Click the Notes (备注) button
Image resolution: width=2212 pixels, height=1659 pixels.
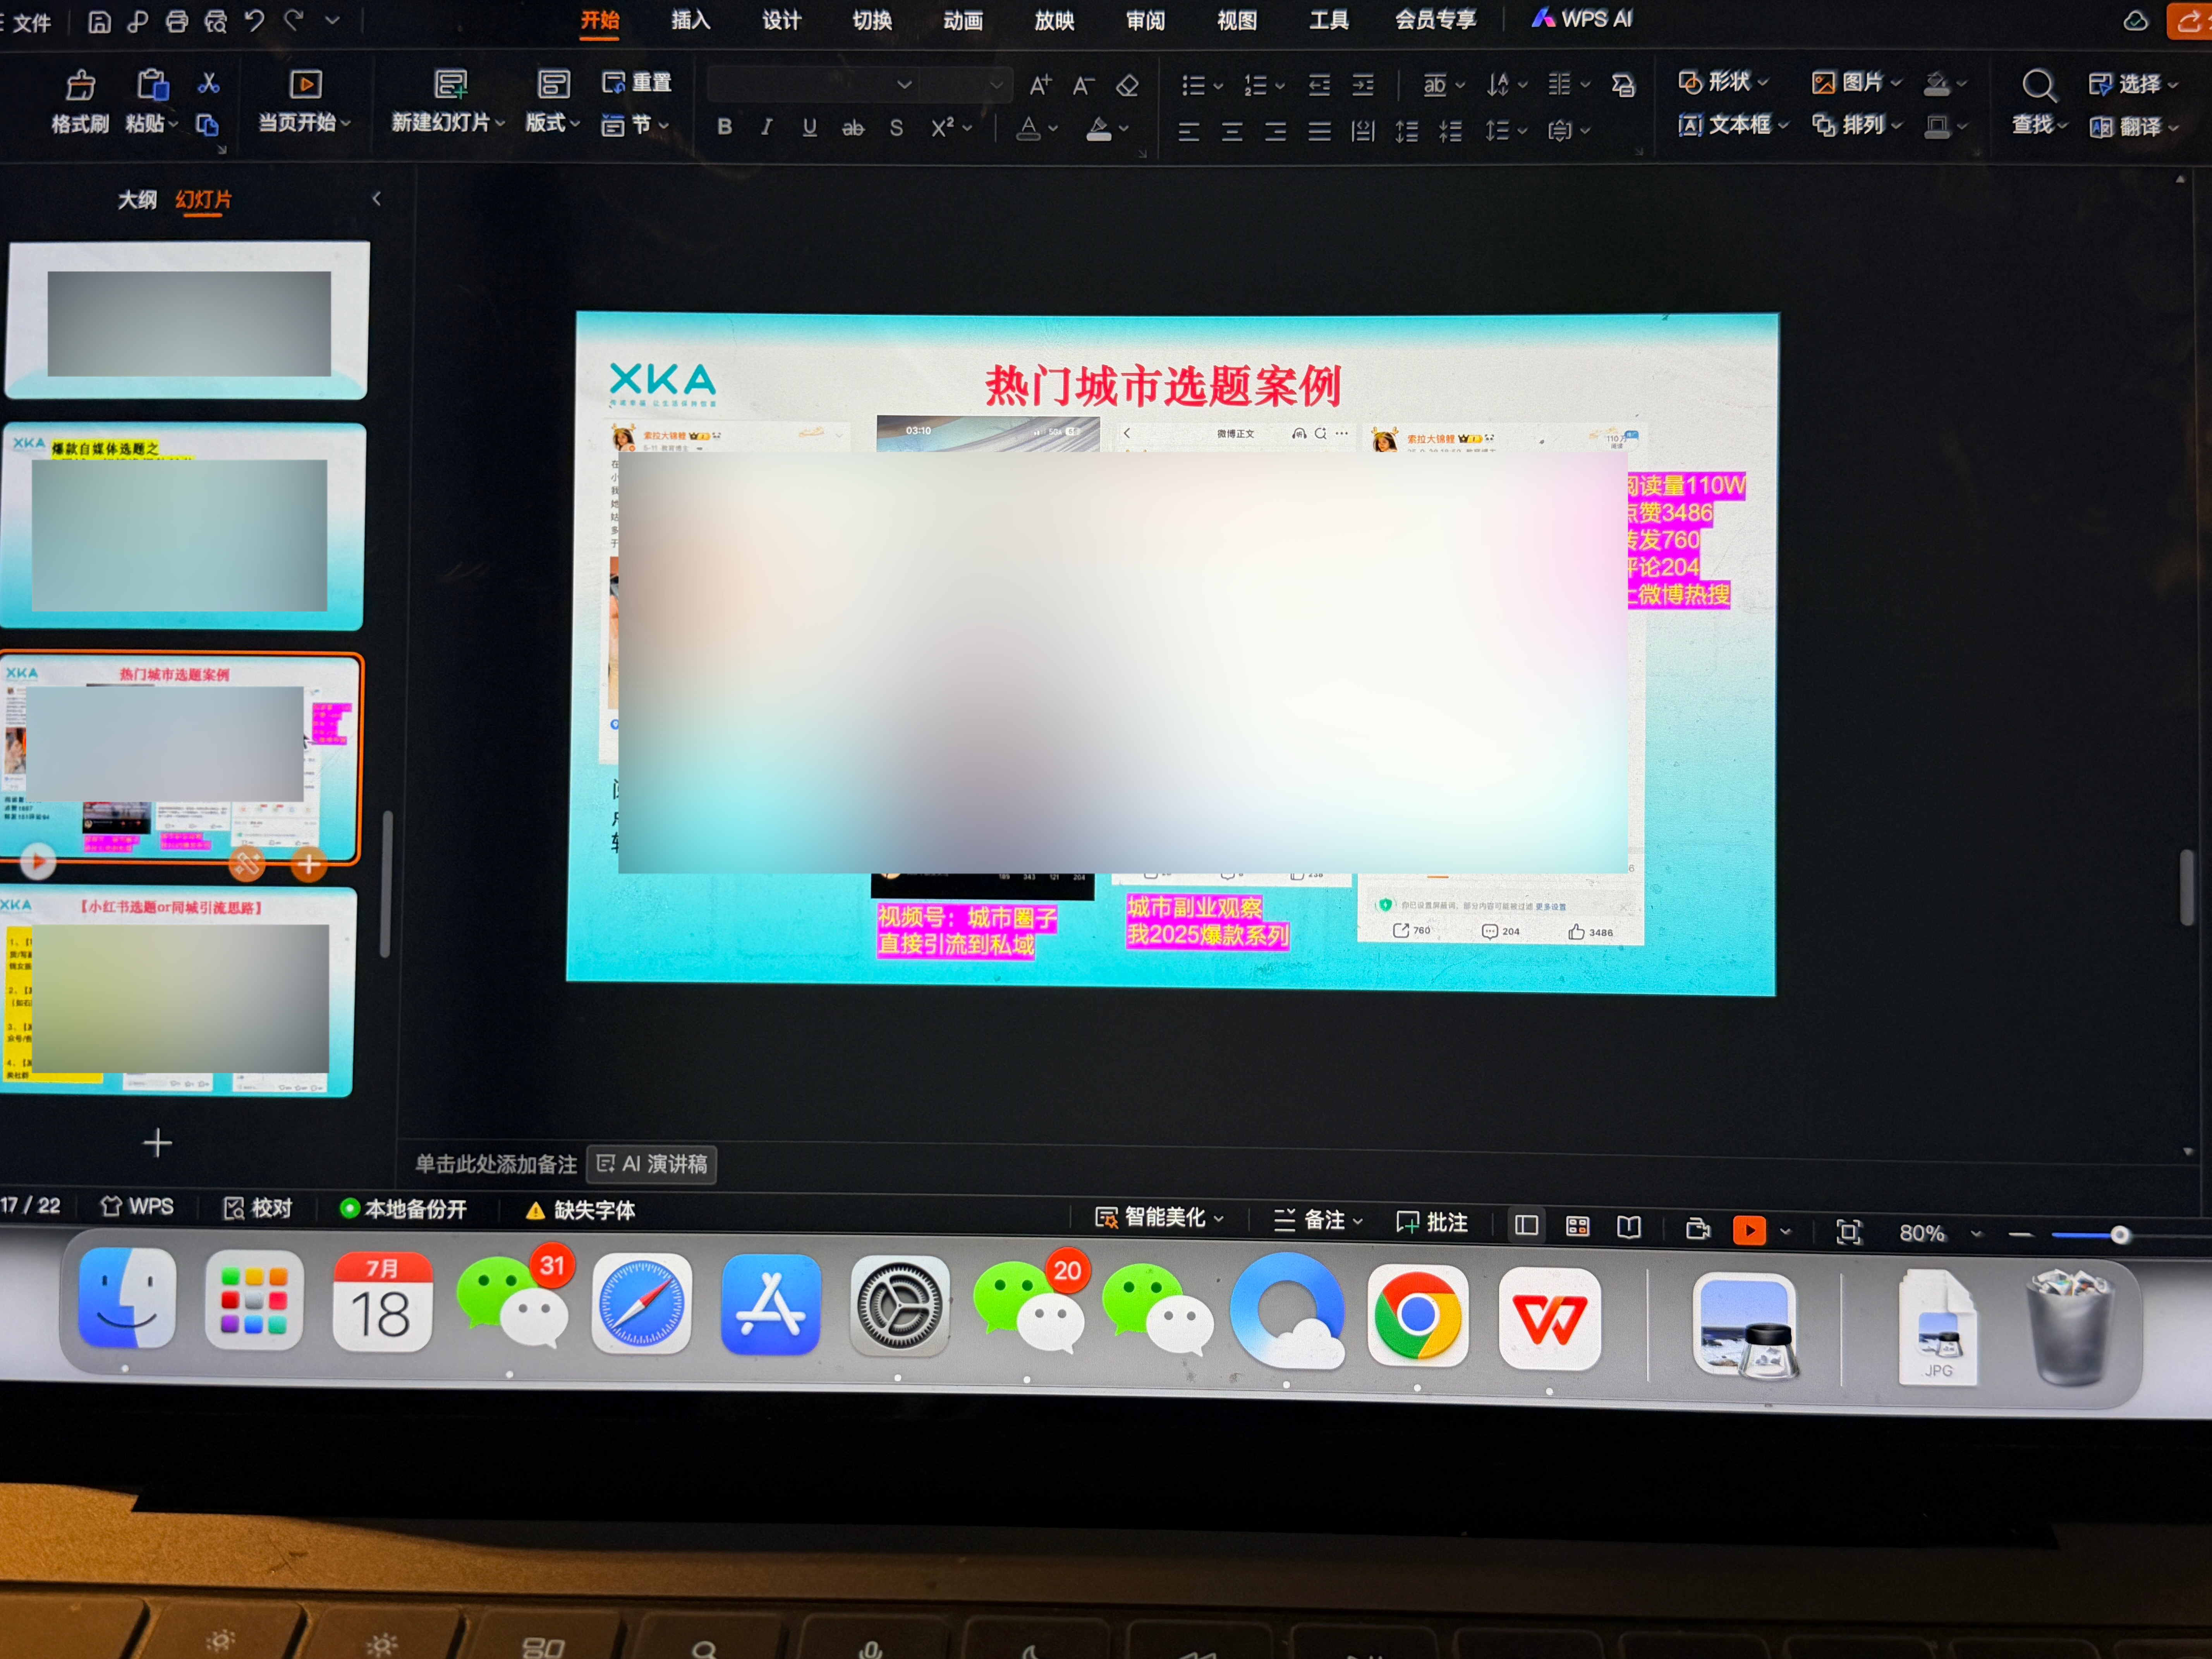coord(1318,1220)
